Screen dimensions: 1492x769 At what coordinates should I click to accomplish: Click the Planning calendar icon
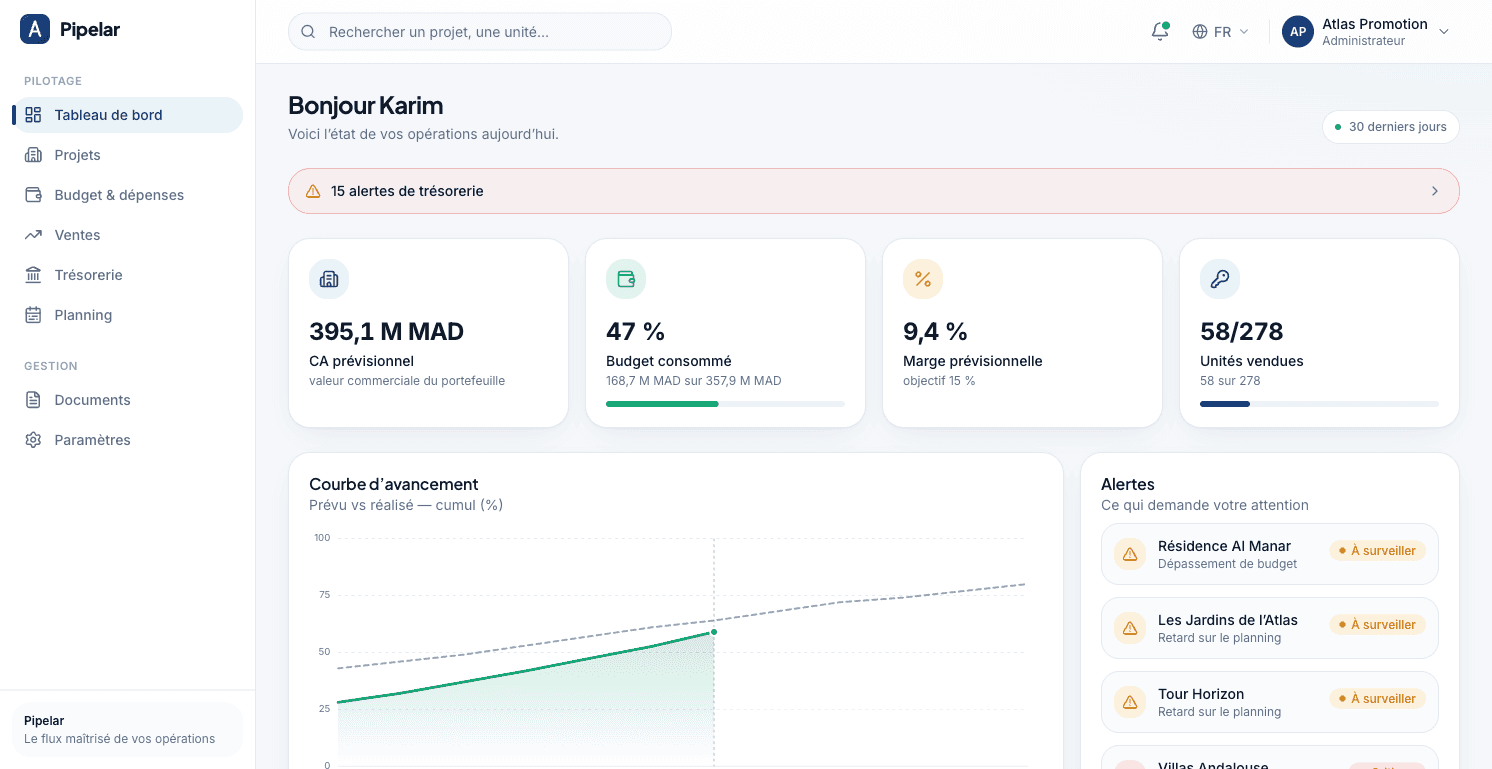(x=33, y=315)
